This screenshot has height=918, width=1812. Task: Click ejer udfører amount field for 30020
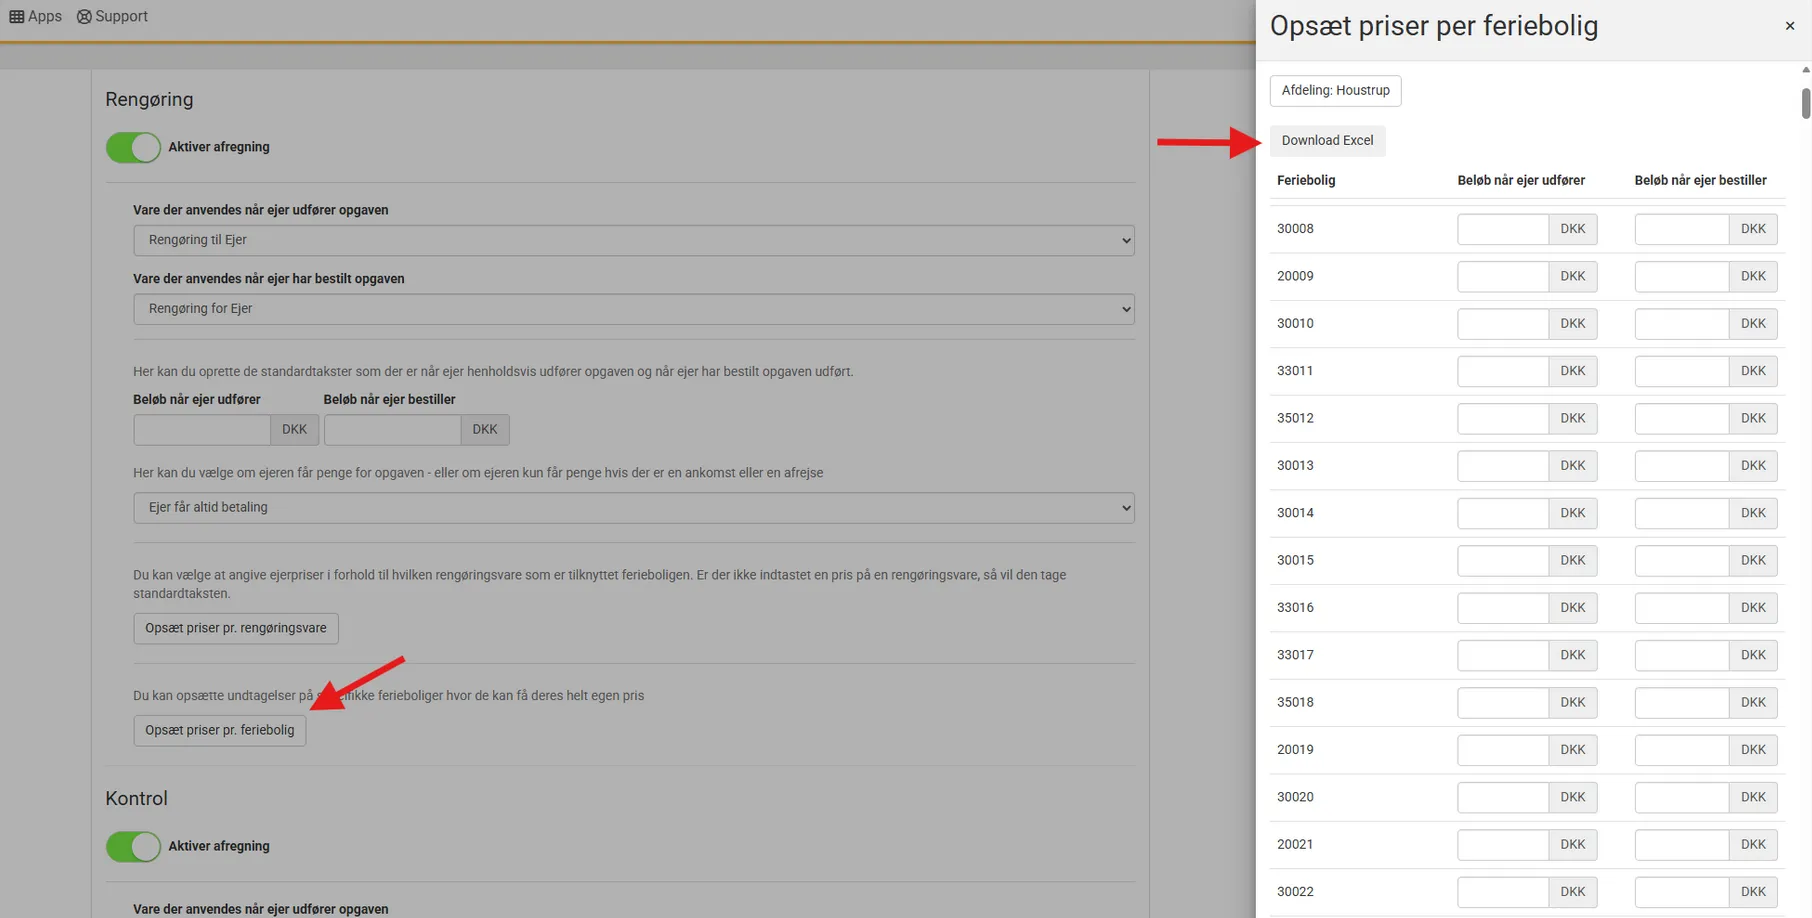click(1502, 798)
